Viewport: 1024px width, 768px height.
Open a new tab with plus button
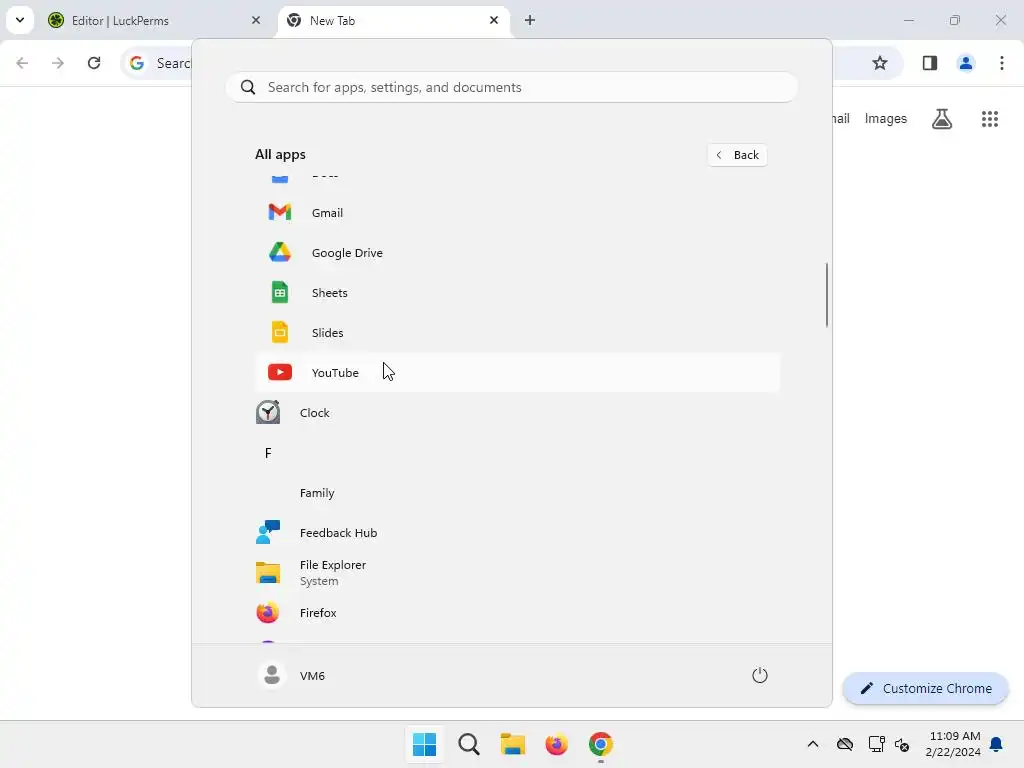(x=530, y=20)
